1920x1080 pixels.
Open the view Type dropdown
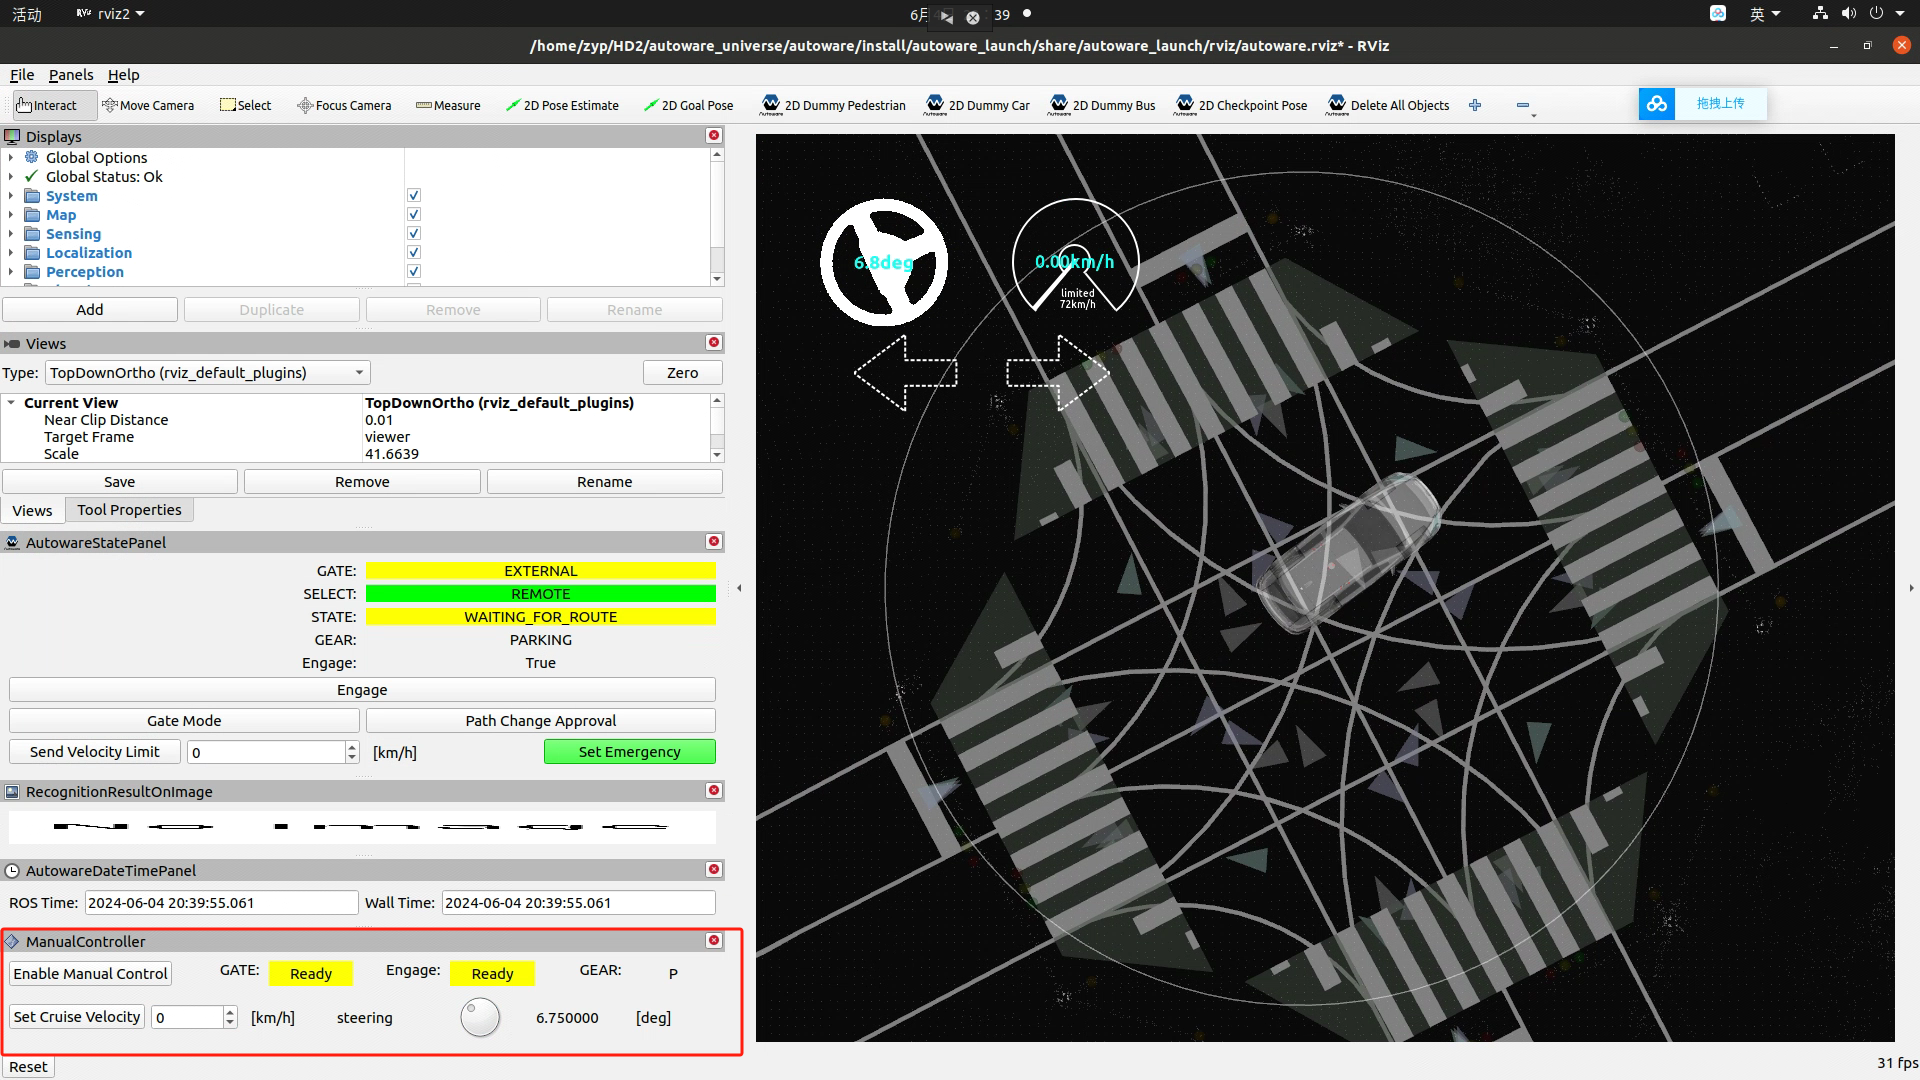[x=208, y=373]
